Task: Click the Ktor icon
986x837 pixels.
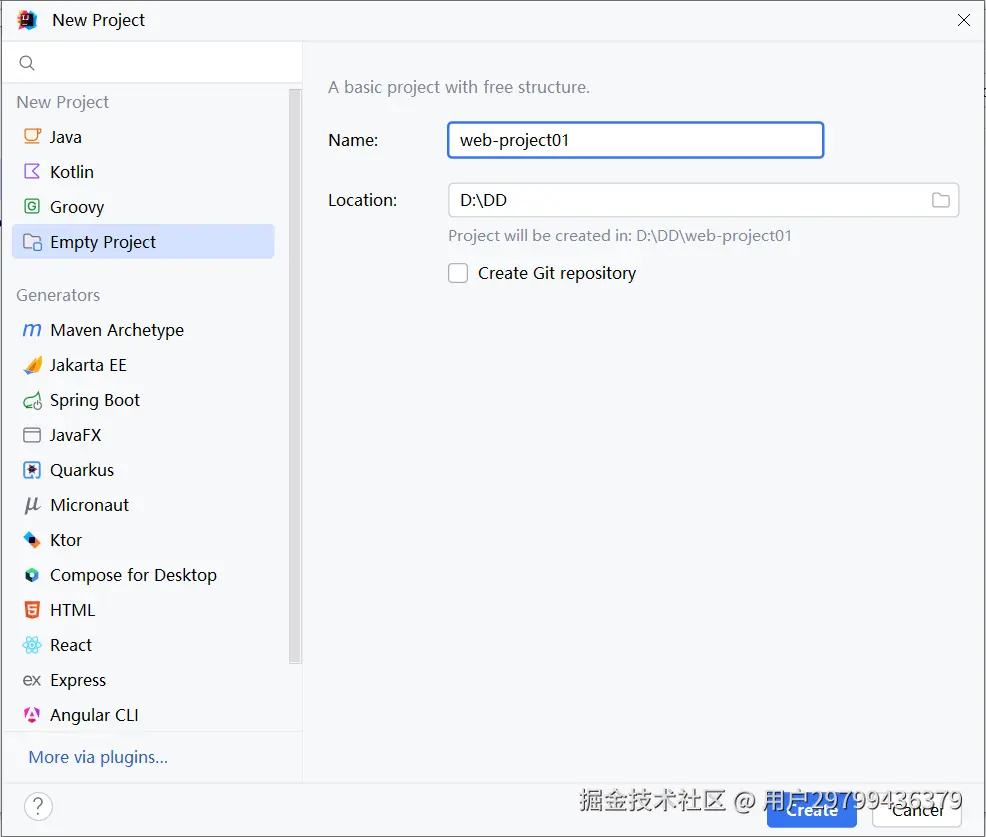Action: coord(32,540)
